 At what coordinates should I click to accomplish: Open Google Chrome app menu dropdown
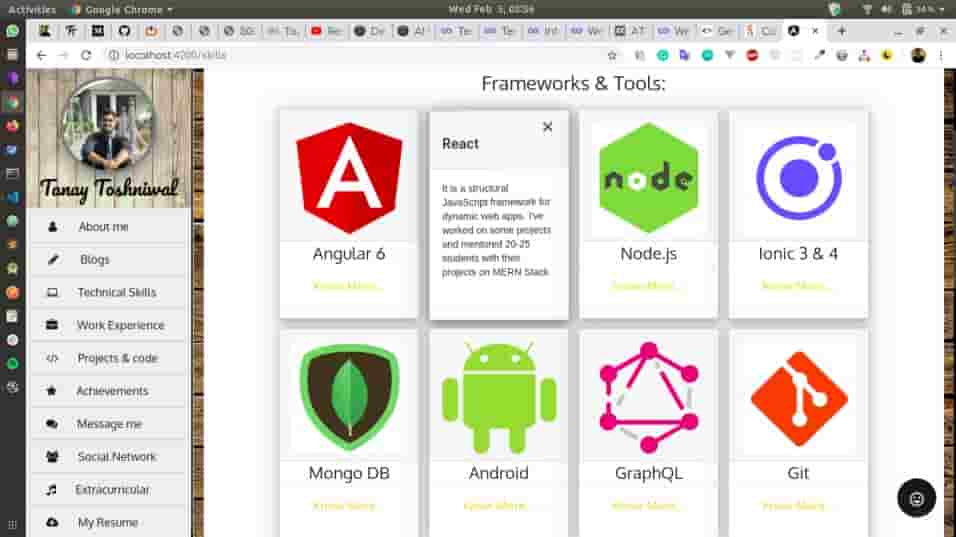click(x=122, y=10)
